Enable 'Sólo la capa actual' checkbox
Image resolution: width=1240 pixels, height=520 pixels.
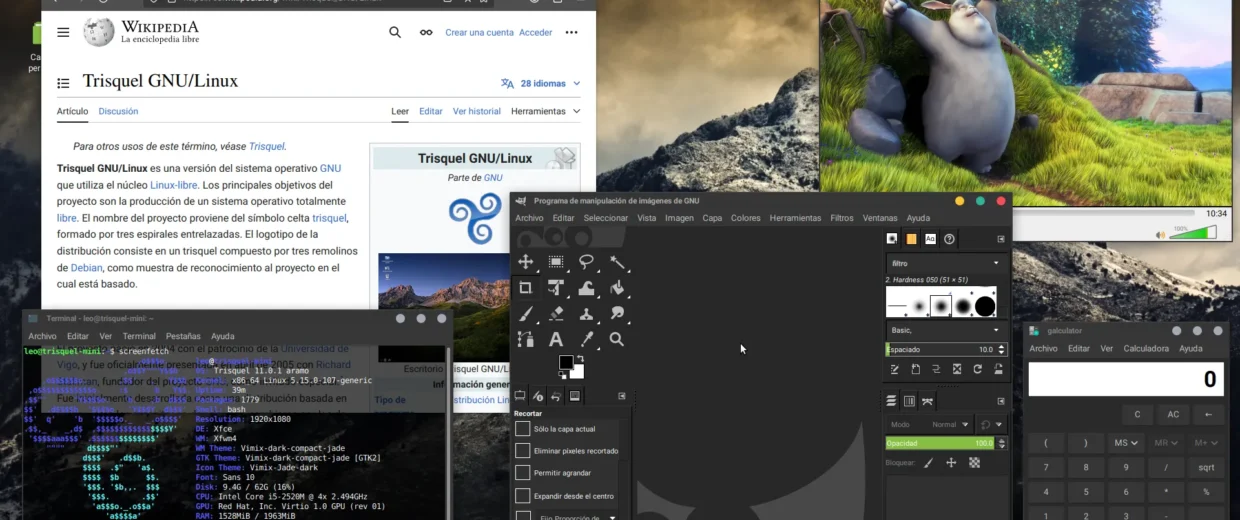click(x=523, y=429)
